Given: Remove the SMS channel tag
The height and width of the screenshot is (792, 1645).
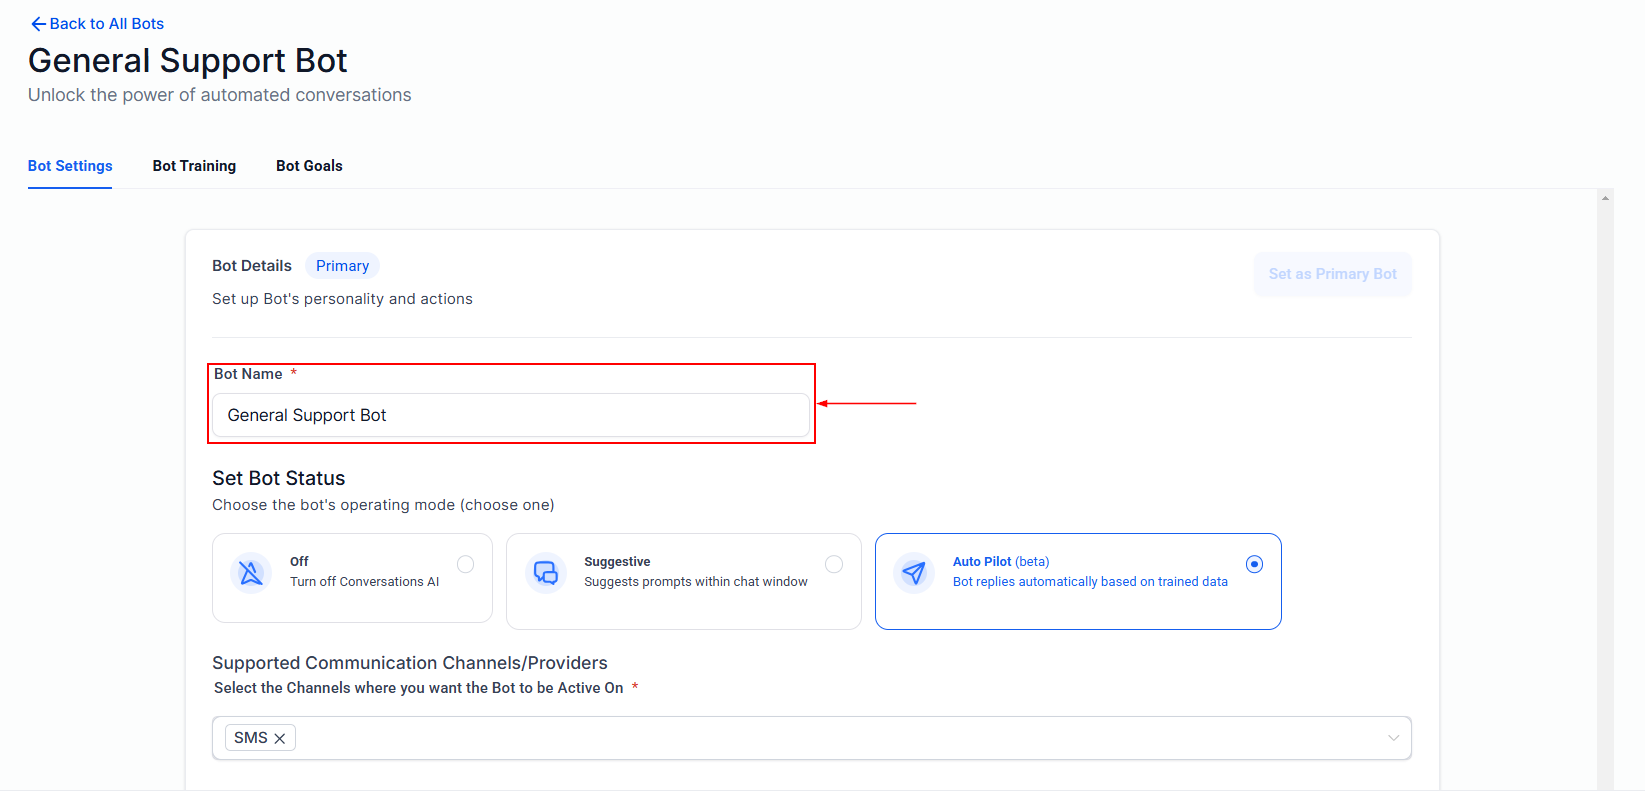Looking at the screenshot, I should coord(280,739).
